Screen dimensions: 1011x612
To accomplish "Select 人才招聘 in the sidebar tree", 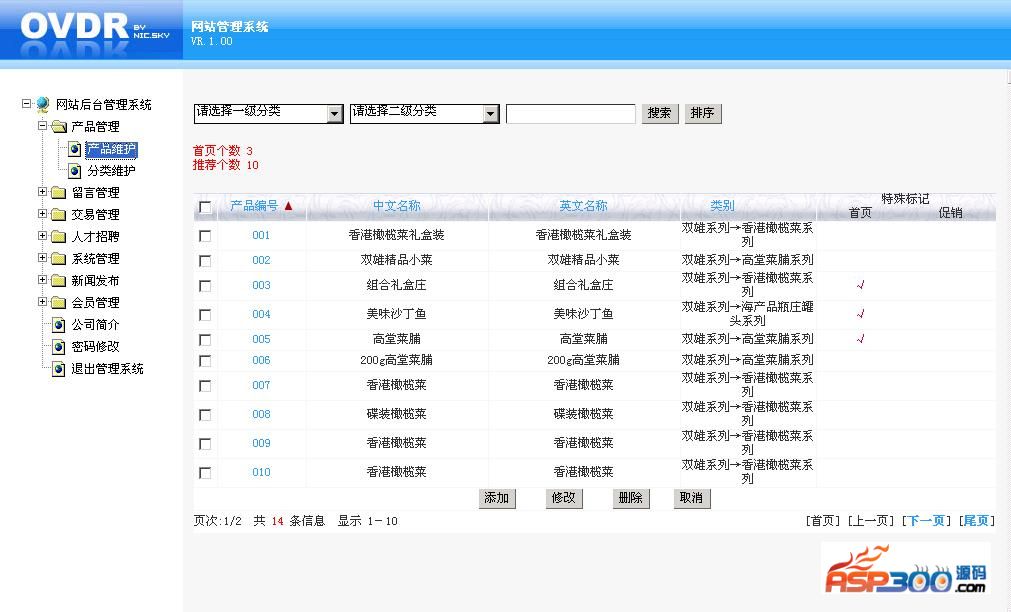I will click(x=95, y=237).
